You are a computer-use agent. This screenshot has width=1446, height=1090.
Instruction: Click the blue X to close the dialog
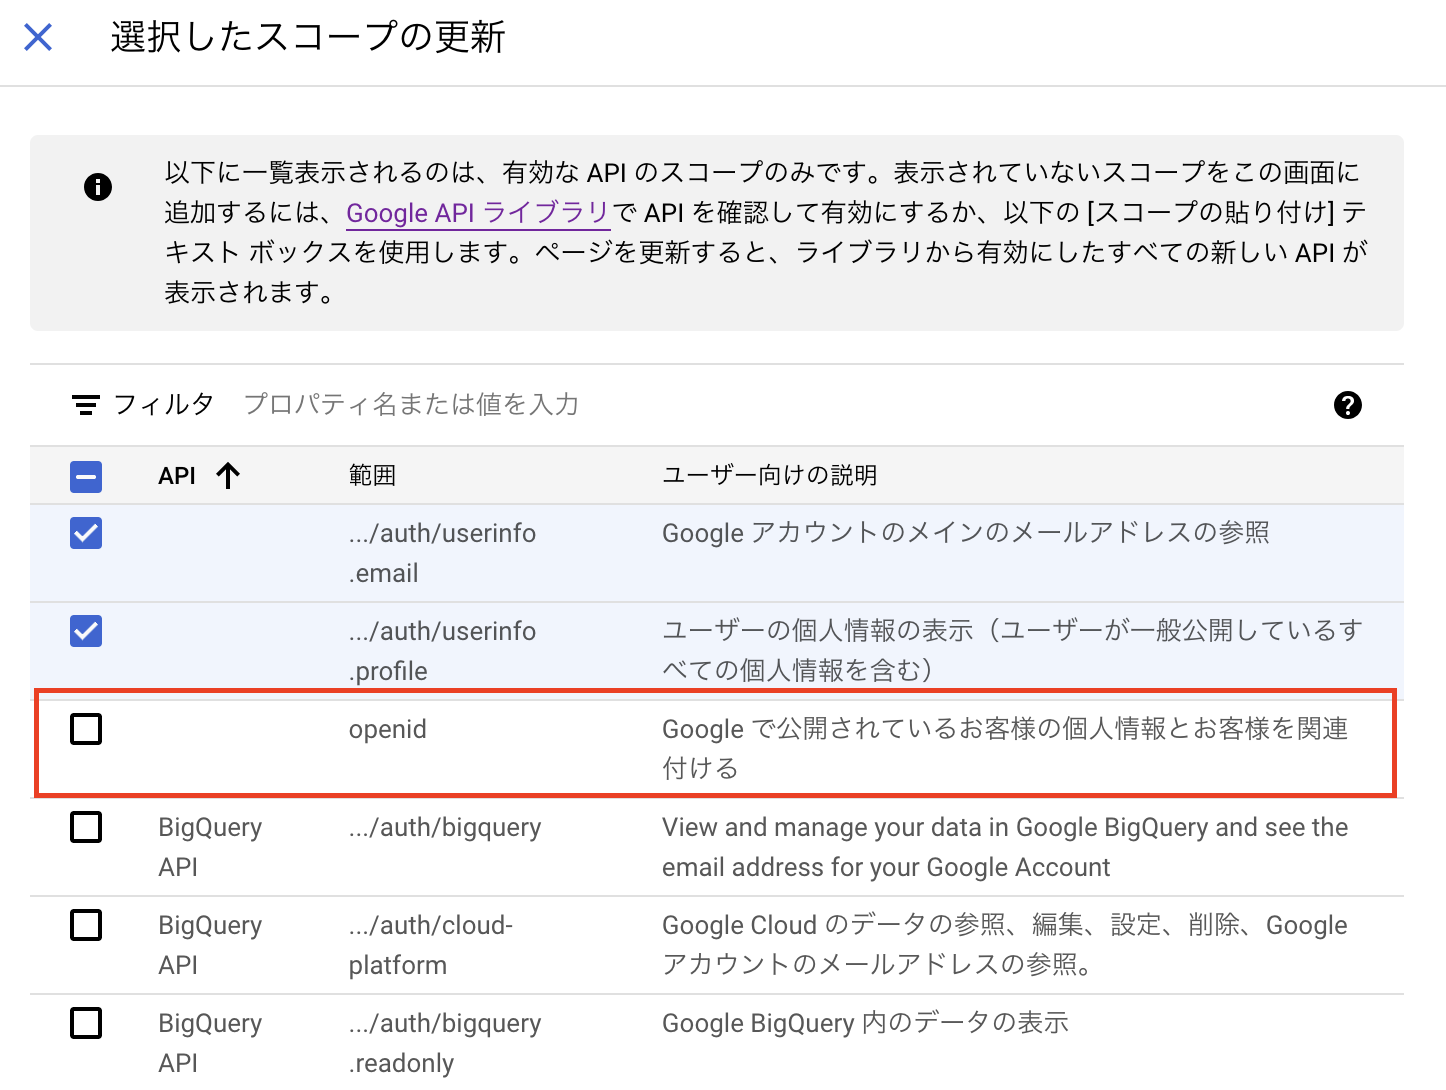pos(37,36)
